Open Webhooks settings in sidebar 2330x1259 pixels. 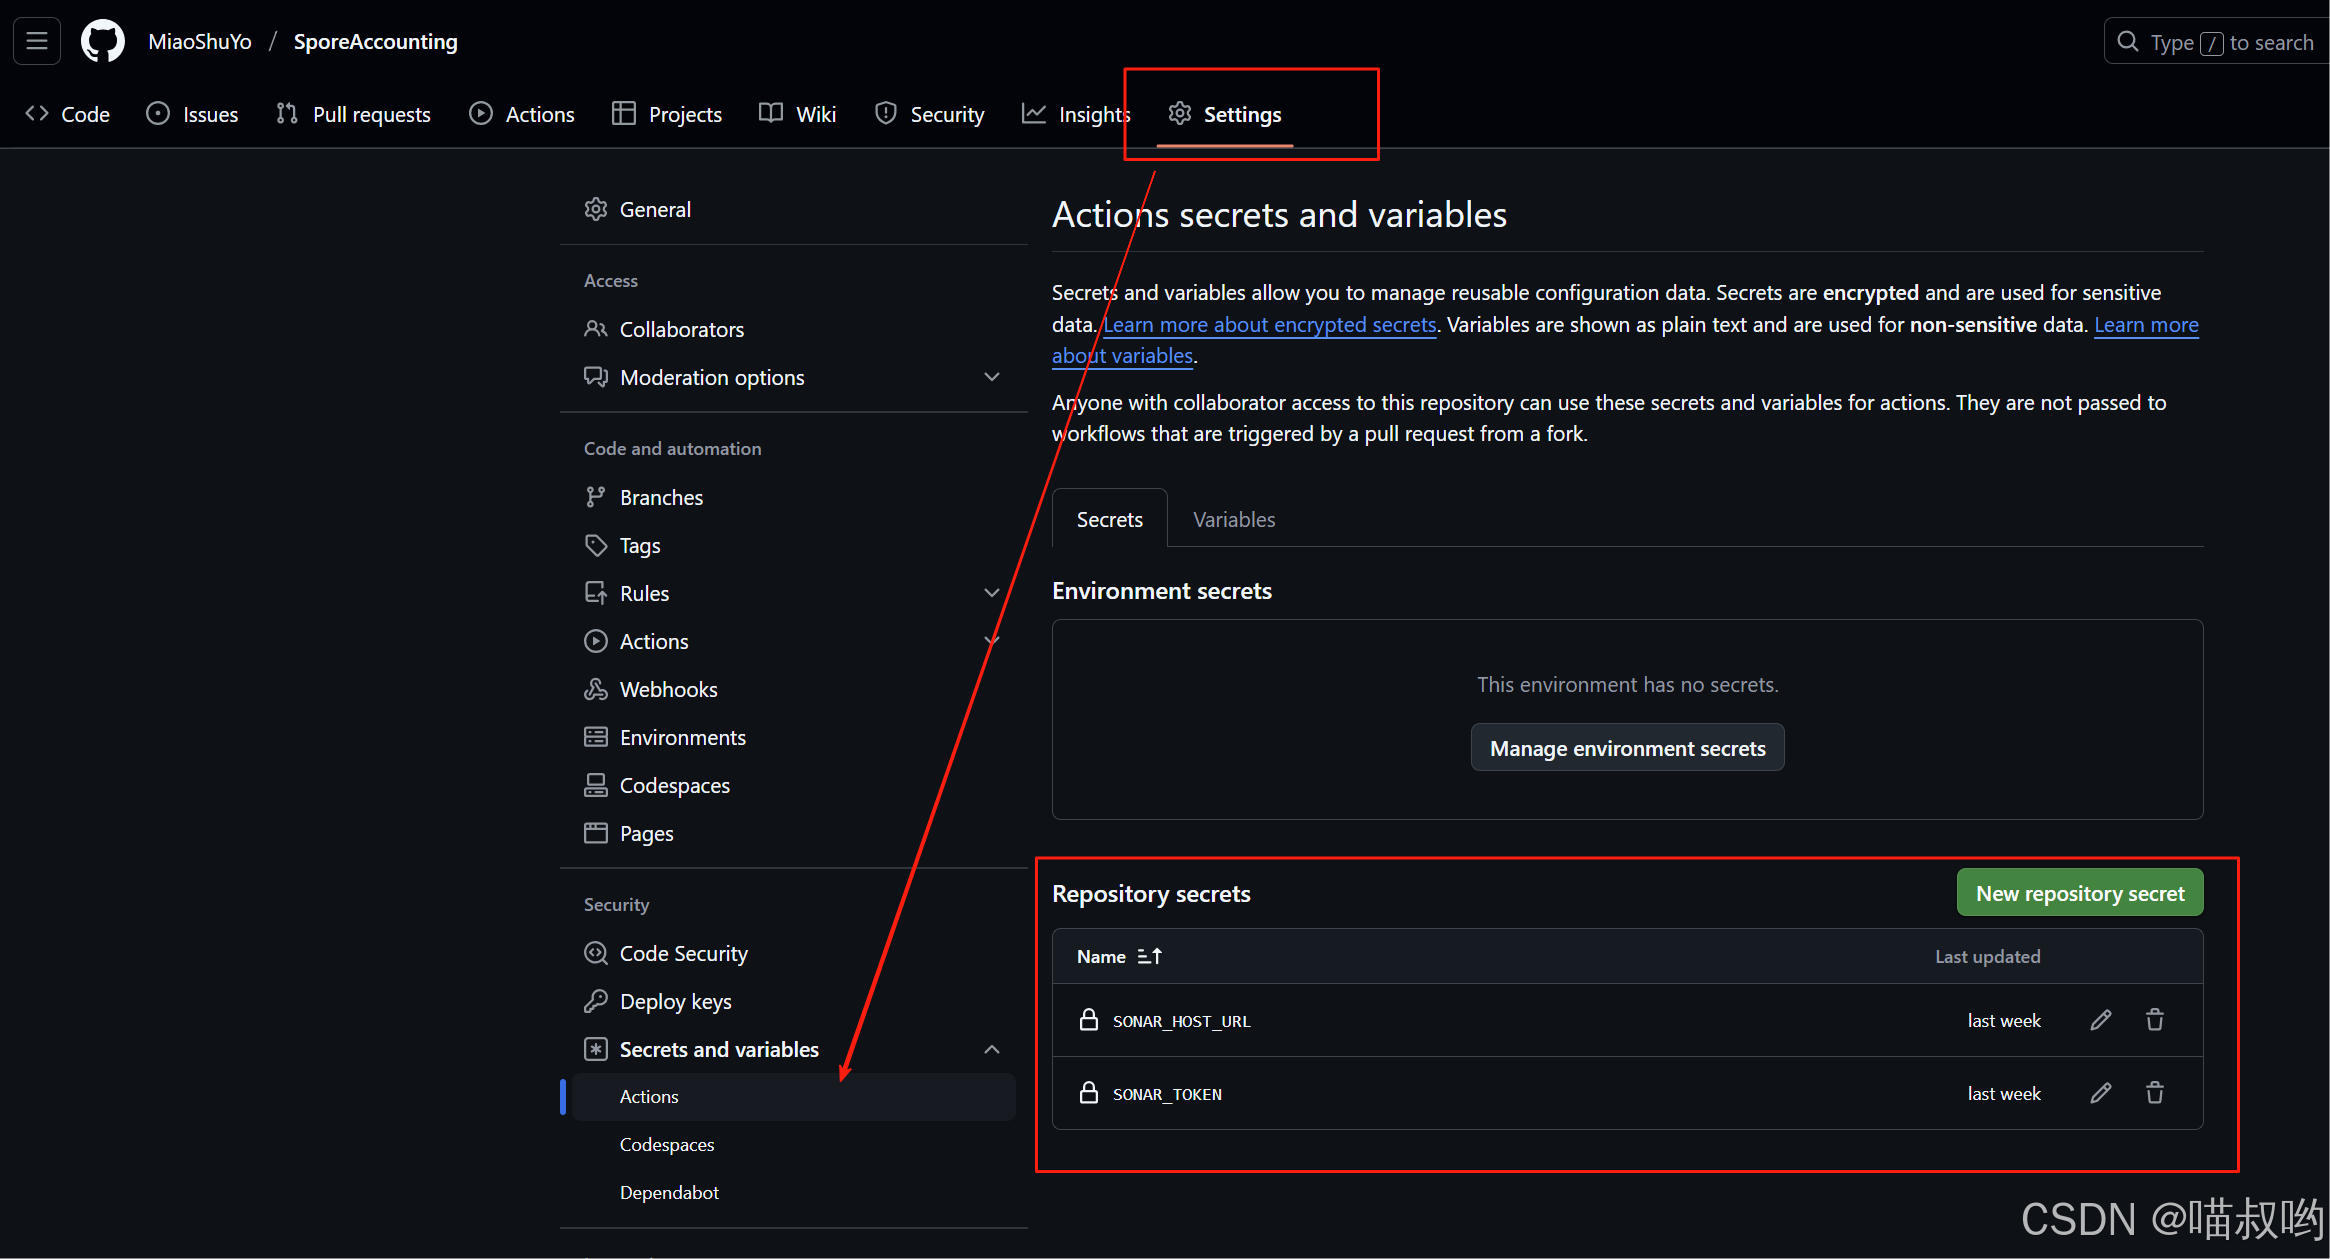(668, 690)
